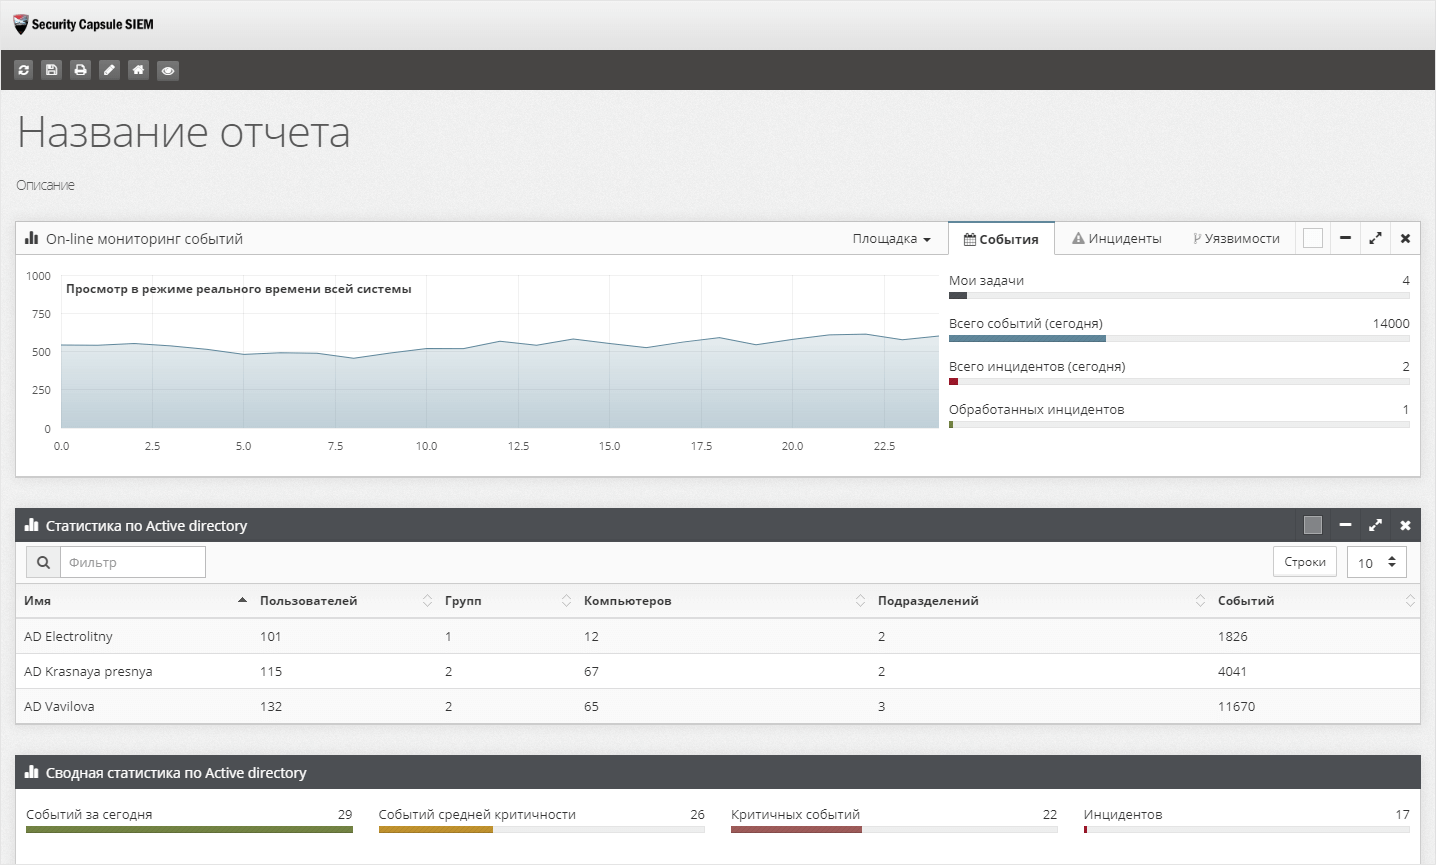Viewport: 1436px width, 865px height.
Task: Collapse the On-line мониторинг событий panel
Action: [x=1345, y=238]
